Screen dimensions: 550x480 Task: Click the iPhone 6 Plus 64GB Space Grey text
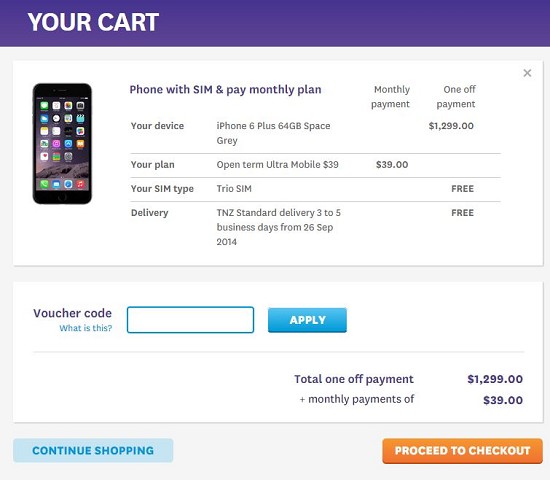(x=273, y=133)
